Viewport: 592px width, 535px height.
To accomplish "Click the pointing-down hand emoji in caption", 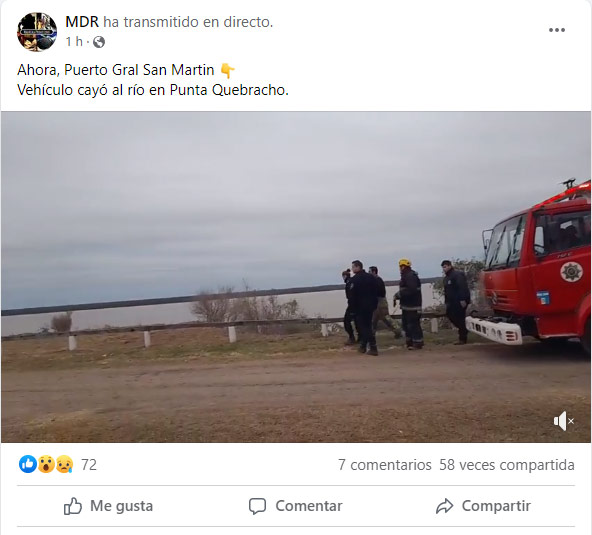I will coord(227,71).
